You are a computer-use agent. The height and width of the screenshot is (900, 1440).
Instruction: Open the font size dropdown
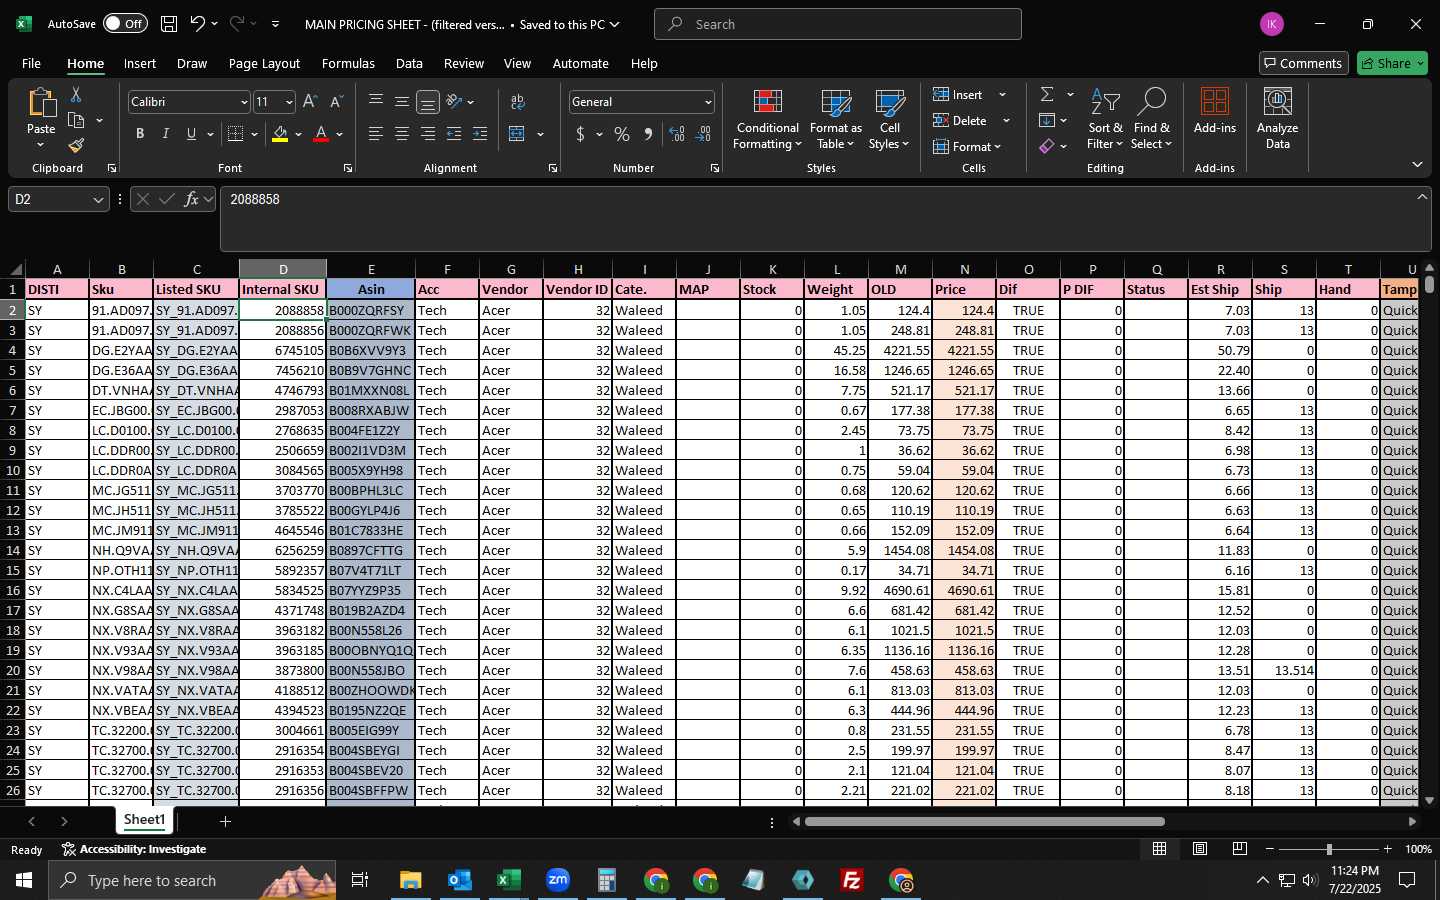(289, 102)
